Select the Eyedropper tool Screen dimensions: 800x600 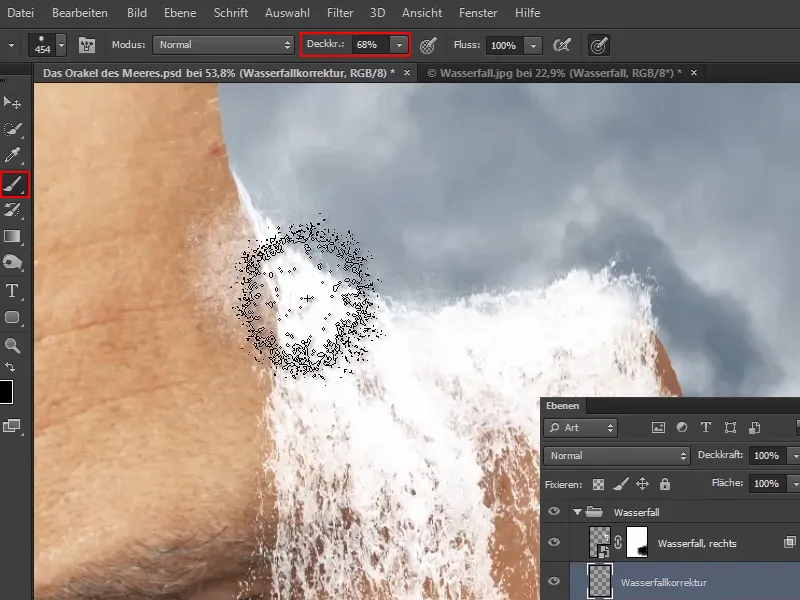point(12,155)
